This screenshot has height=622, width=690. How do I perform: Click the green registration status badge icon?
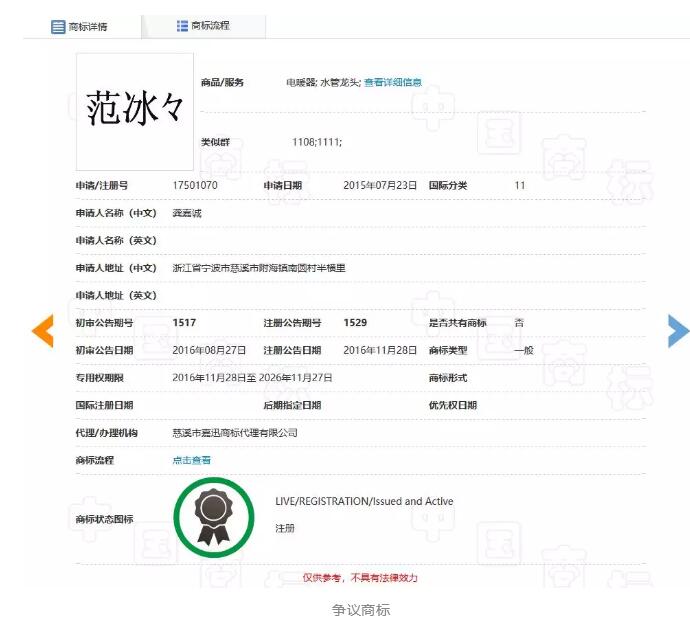pos(214,518)
